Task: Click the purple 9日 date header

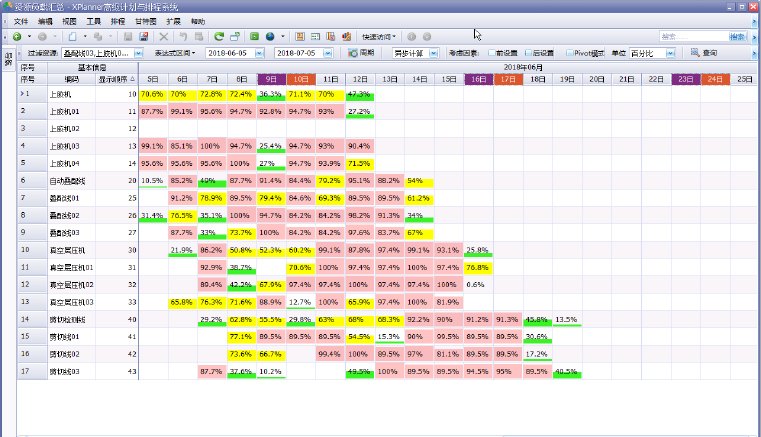Action: [x=271, y=79]
